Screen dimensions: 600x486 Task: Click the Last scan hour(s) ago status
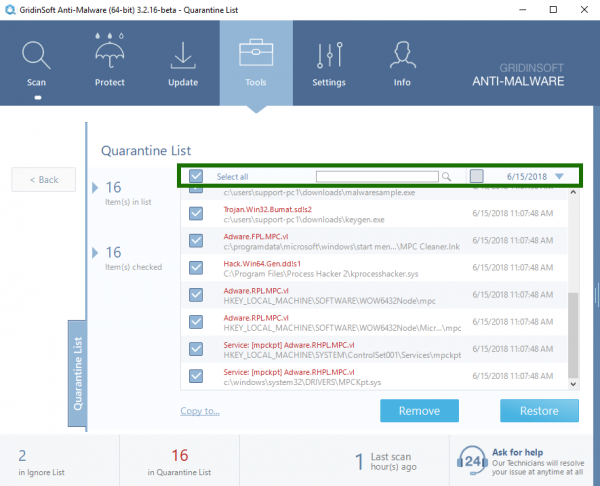coord(386,462)
